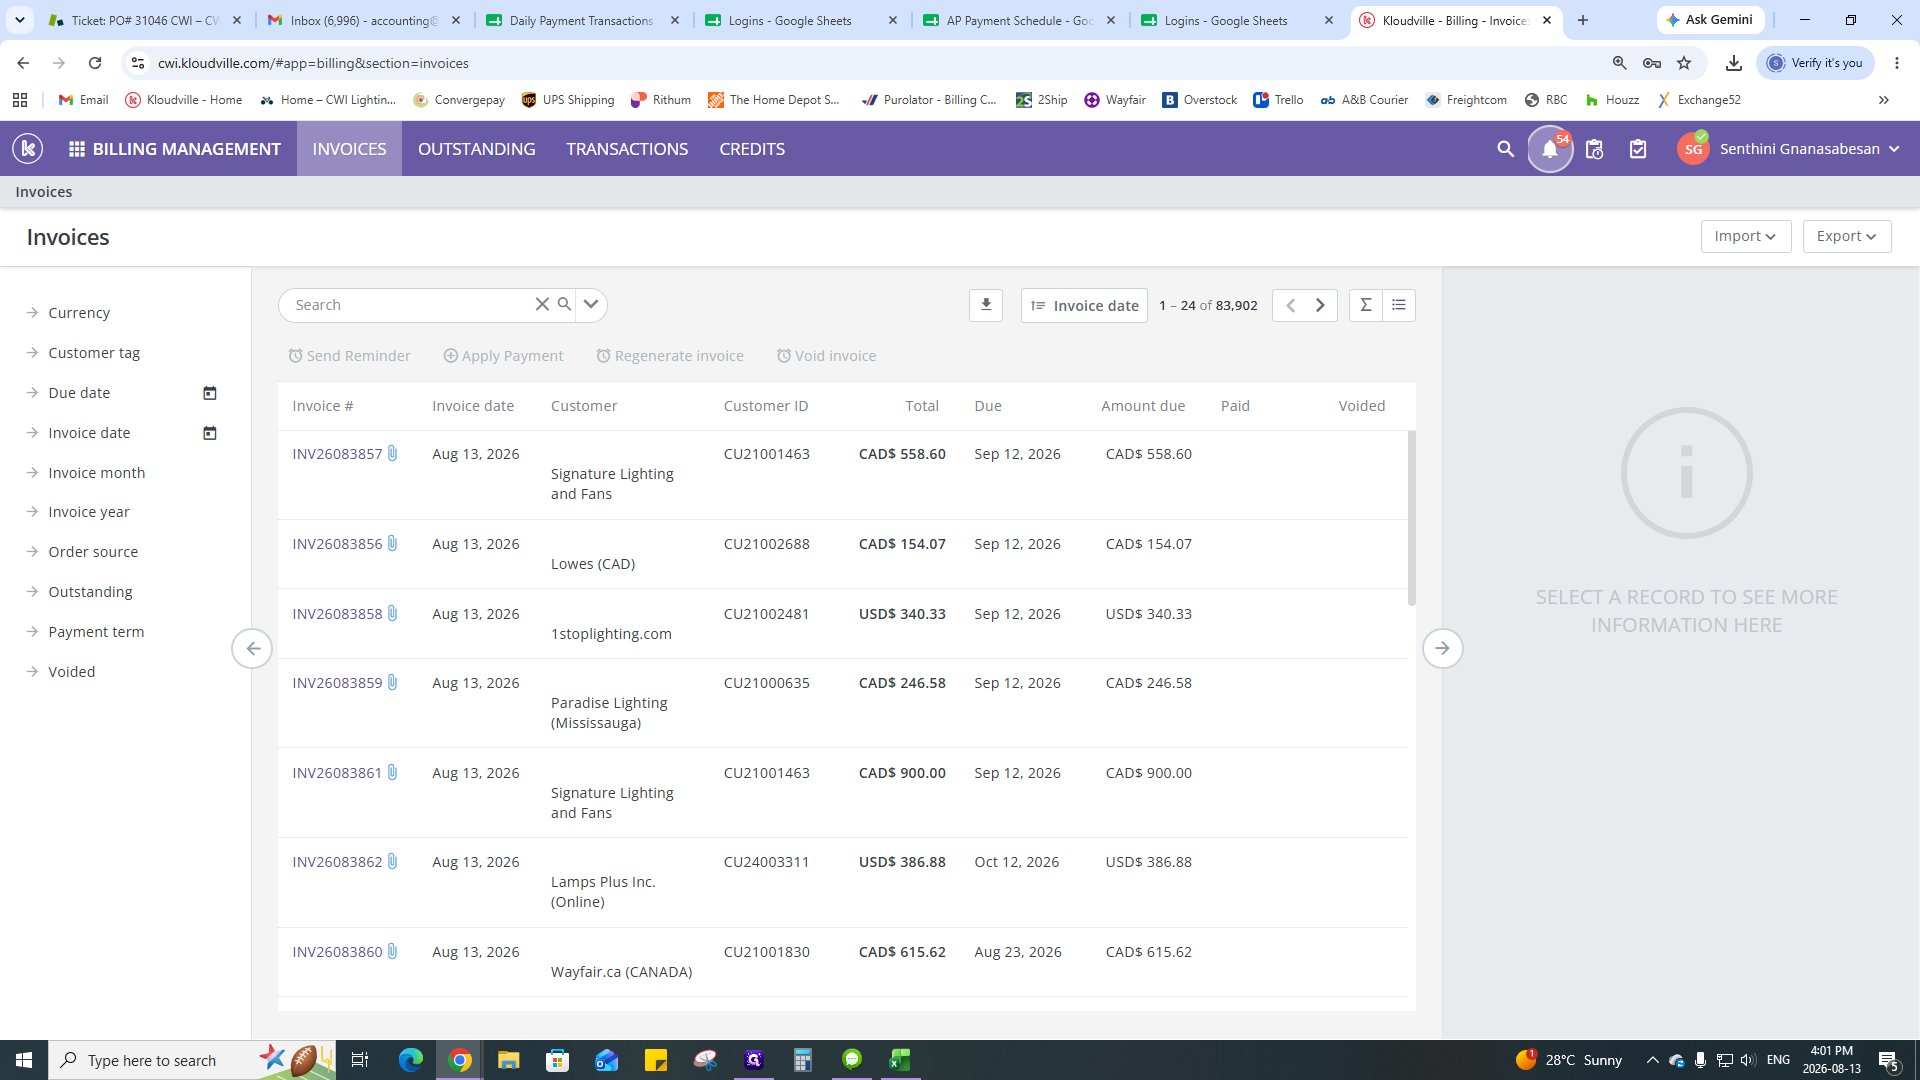Screen dimensions: 1920x1080
Task: Switch to list view icon
Action: point(1399,305)
